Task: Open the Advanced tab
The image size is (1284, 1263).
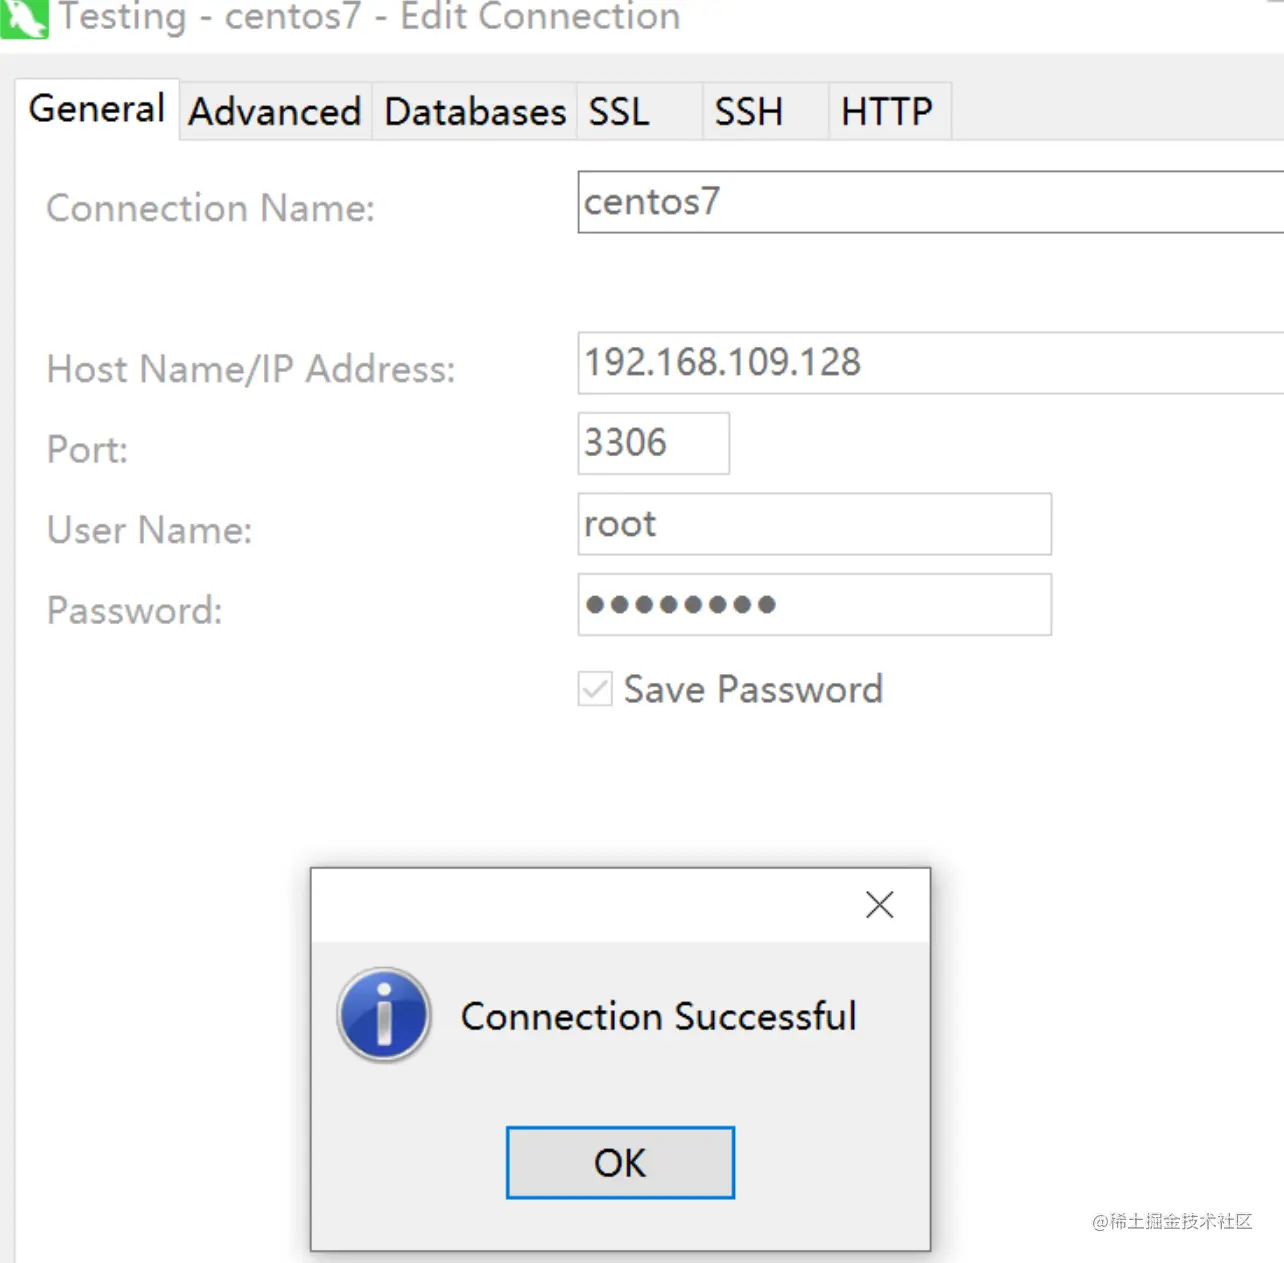Action: pos(275,112)
